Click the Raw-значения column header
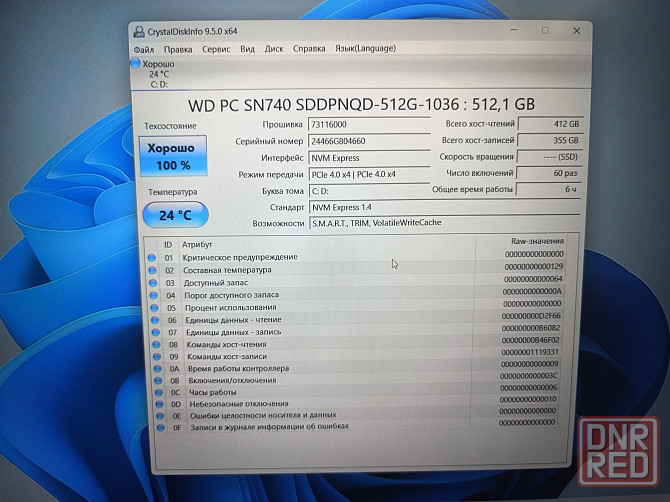Viewport: 670px width, 502px height. 535,241
